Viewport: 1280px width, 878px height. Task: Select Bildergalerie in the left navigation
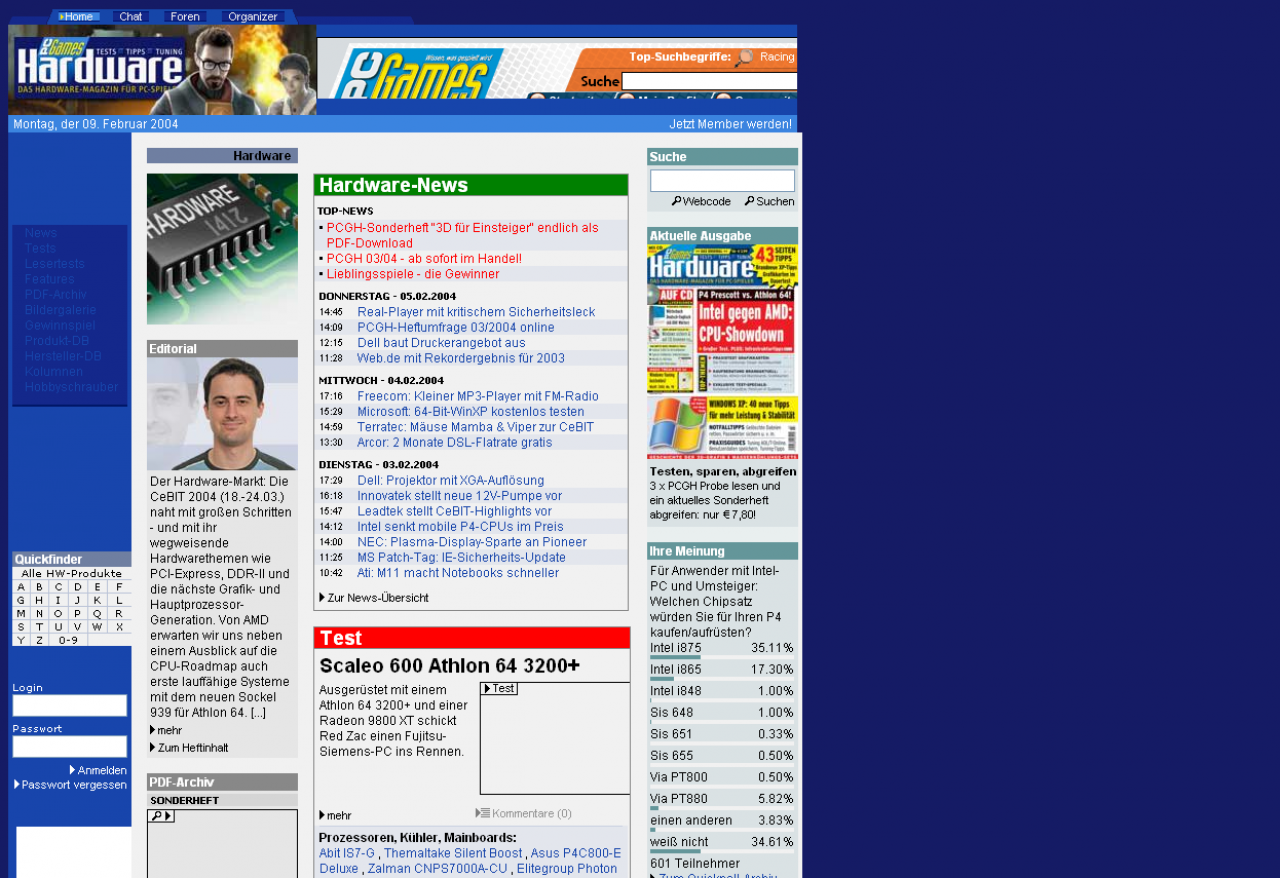[60, 310]
